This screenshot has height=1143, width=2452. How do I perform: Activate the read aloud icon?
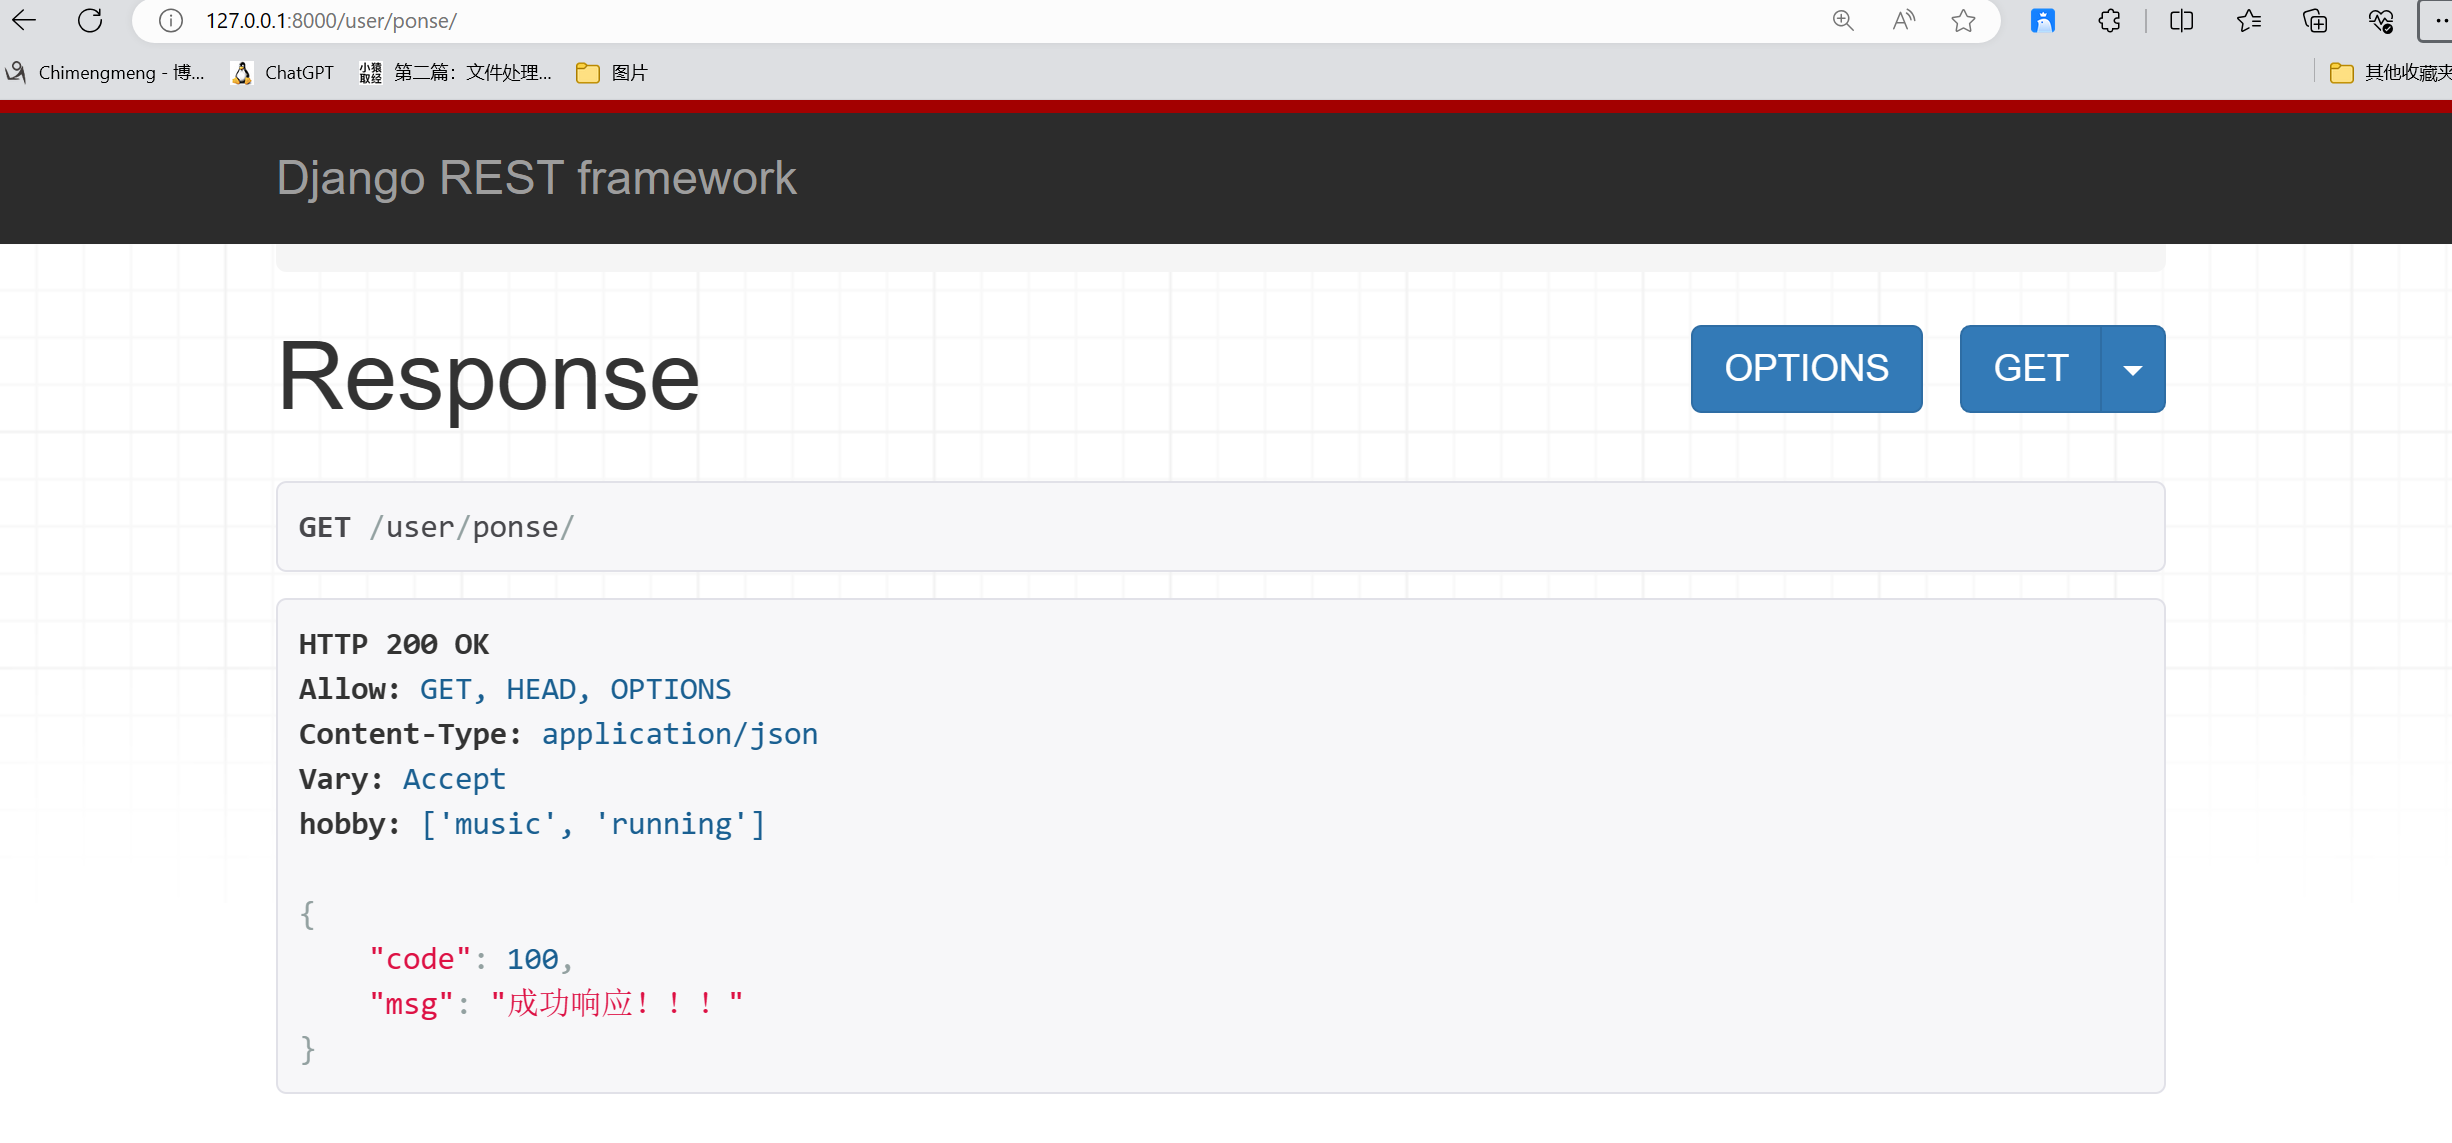[1904, 20]
